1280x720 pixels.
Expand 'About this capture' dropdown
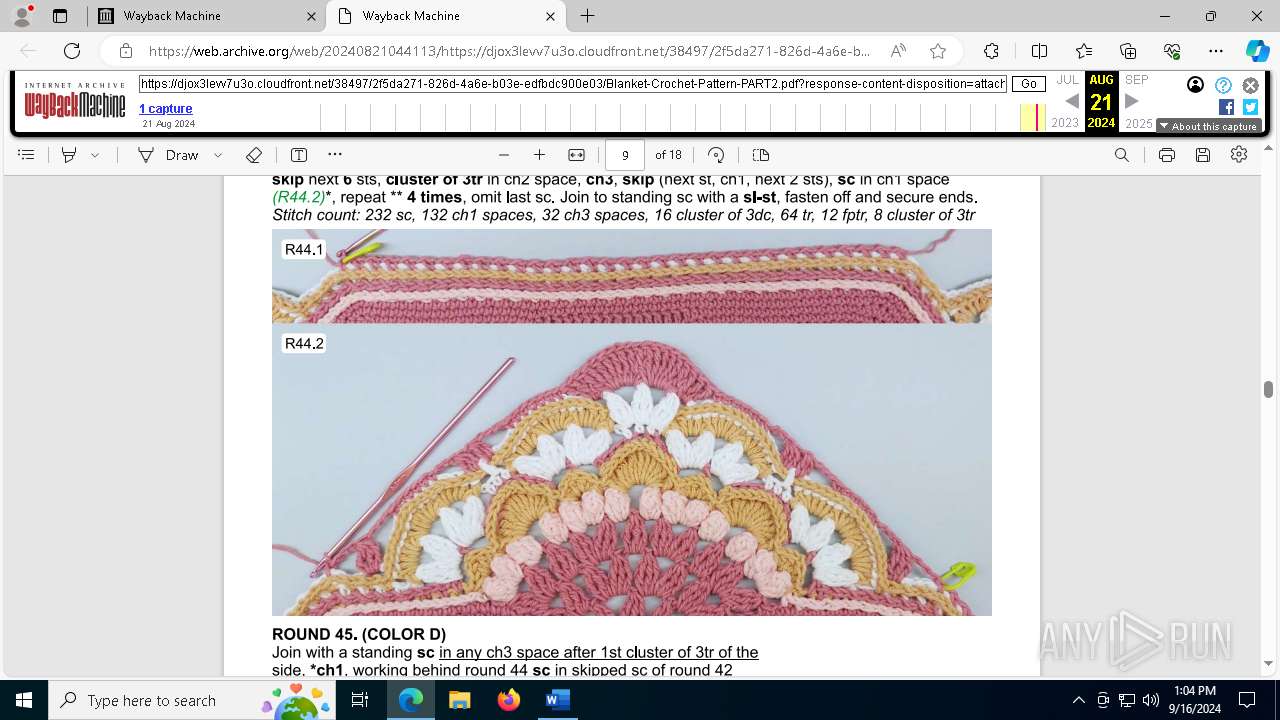point(1208,126)
